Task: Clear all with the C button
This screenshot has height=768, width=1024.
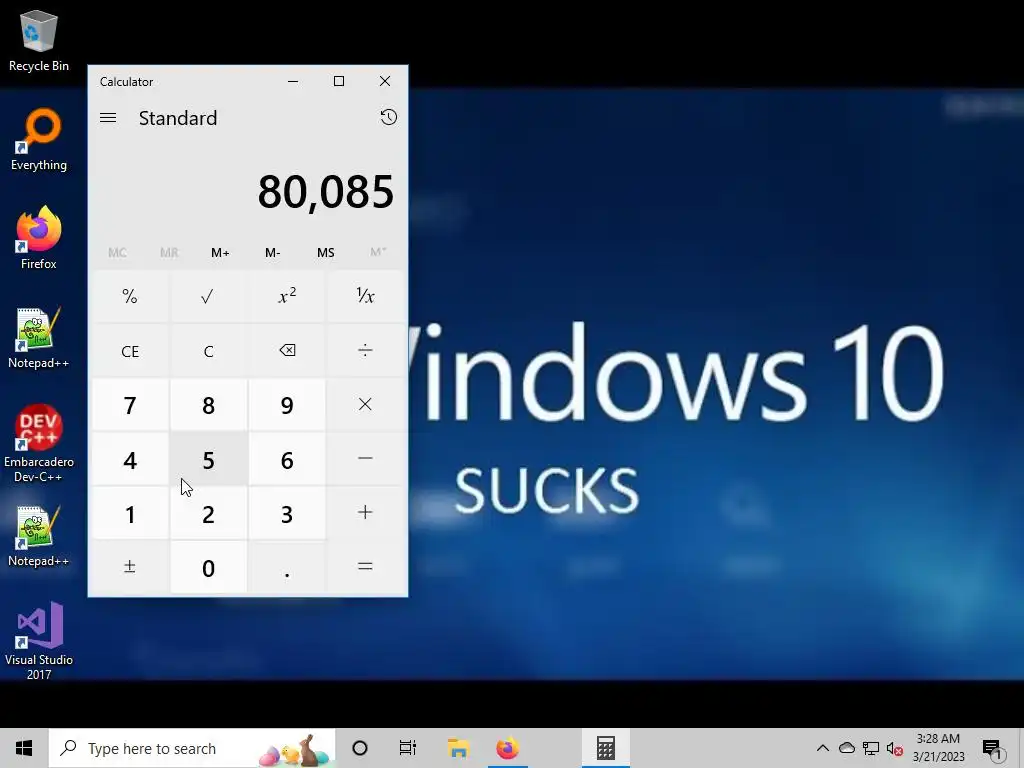Action: pos(208,351)
